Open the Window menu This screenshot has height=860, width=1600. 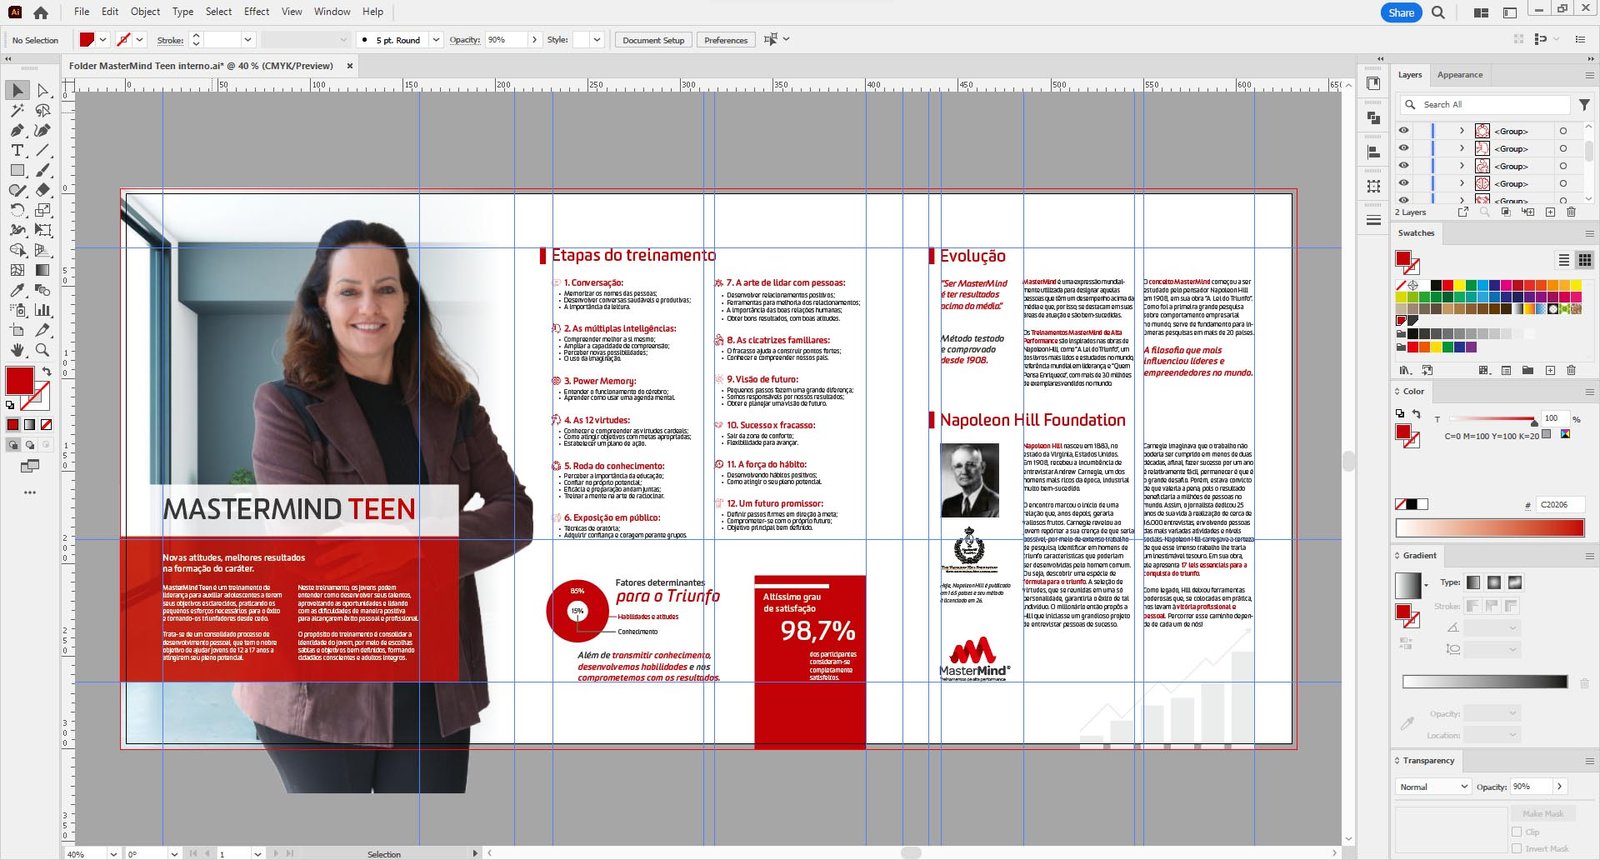[x=332, y=12]
